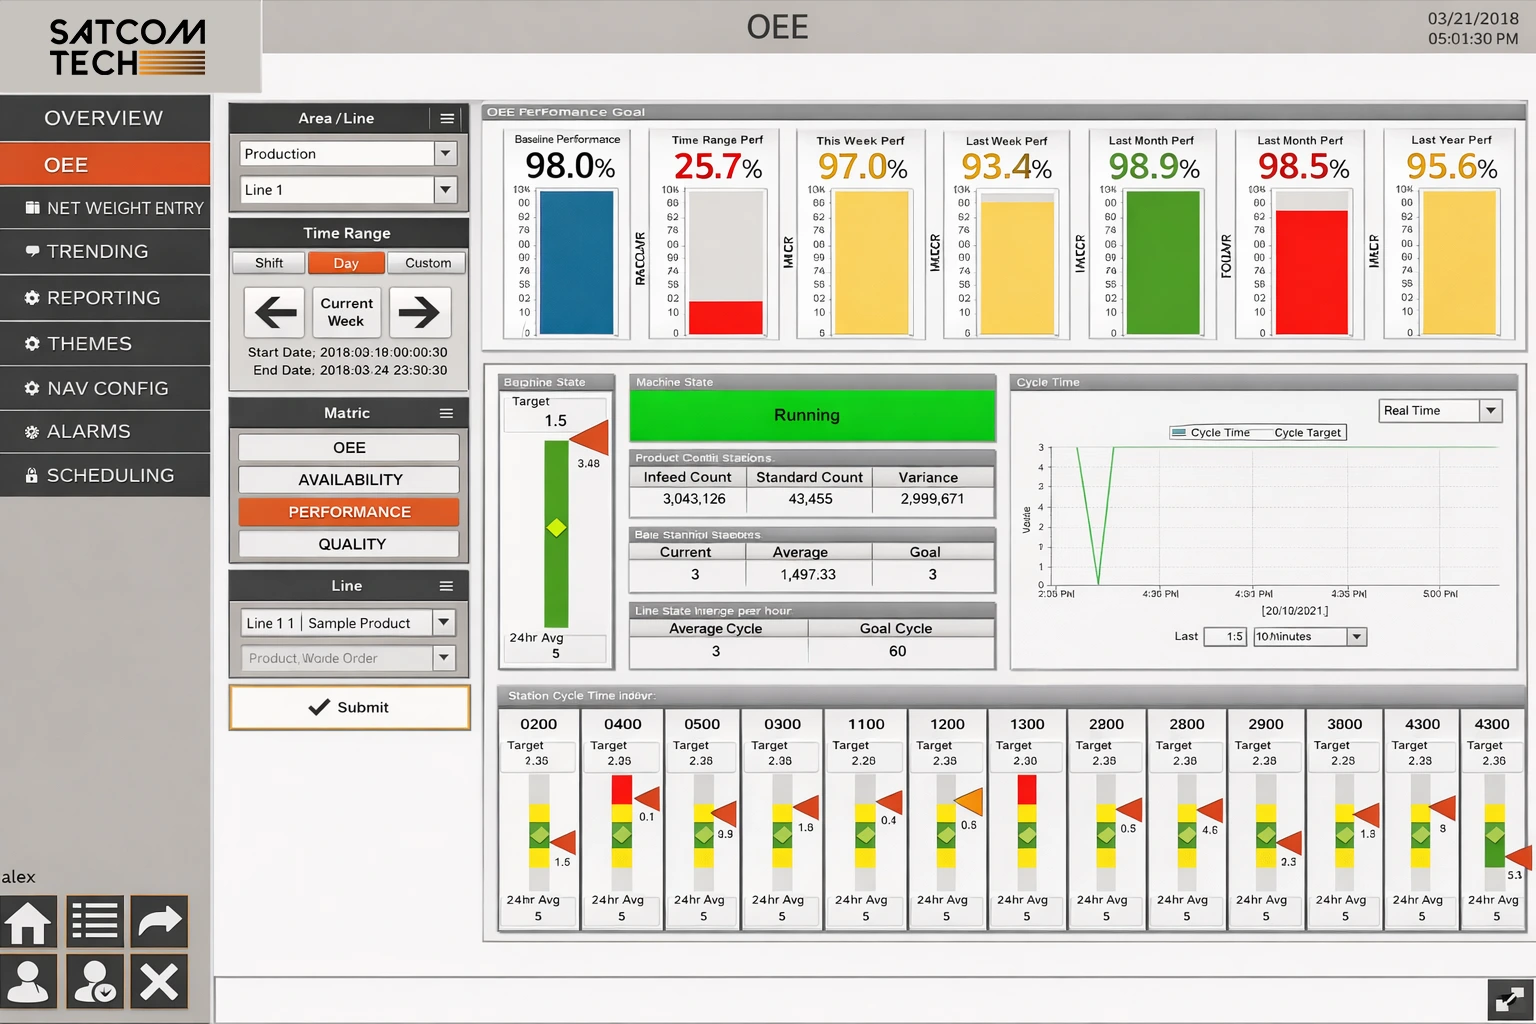Open the Real Time dropdown in Cycle Time
This screenshot has height=1024, width=1536.
pos(1491,411)
